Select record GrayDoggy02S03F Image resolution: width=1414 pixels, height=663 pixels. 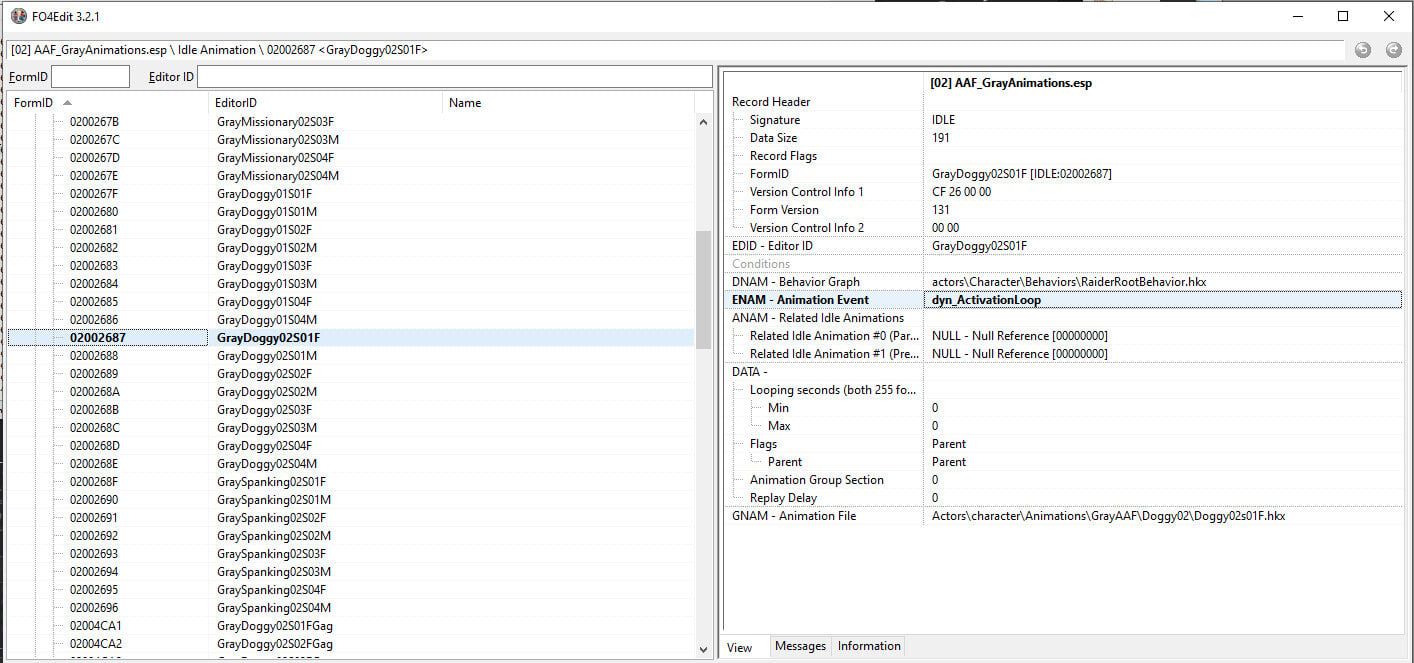(x=351, y=410)
